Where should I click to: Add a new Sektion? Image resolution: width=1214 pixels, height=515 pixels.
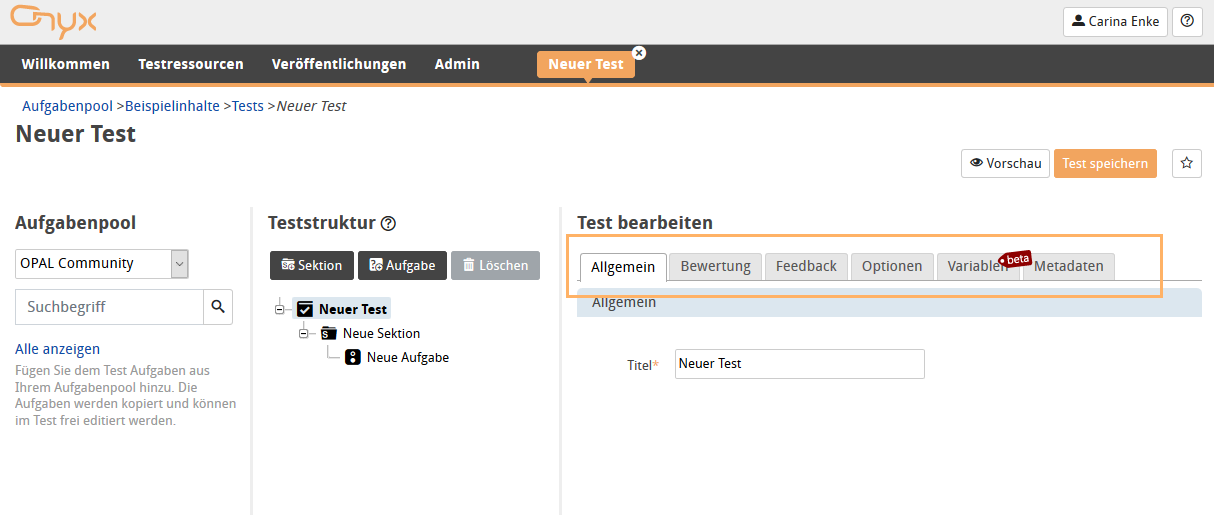312,265
